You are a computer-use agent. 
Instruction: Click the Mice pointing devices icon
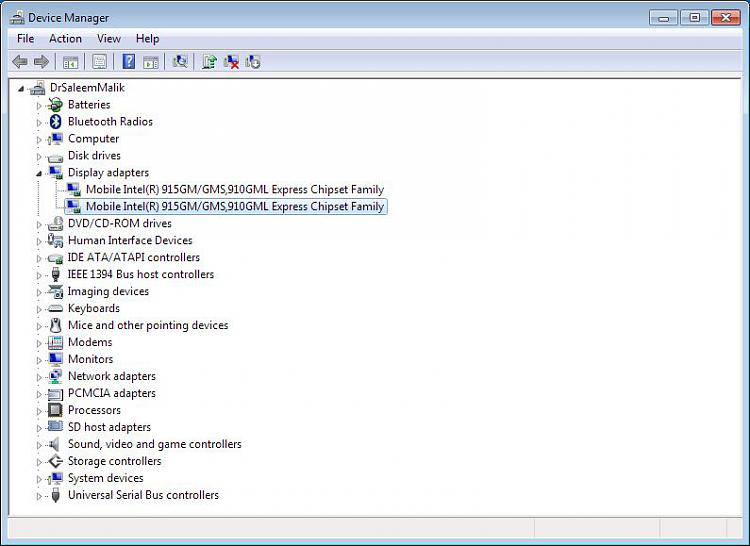55,325
